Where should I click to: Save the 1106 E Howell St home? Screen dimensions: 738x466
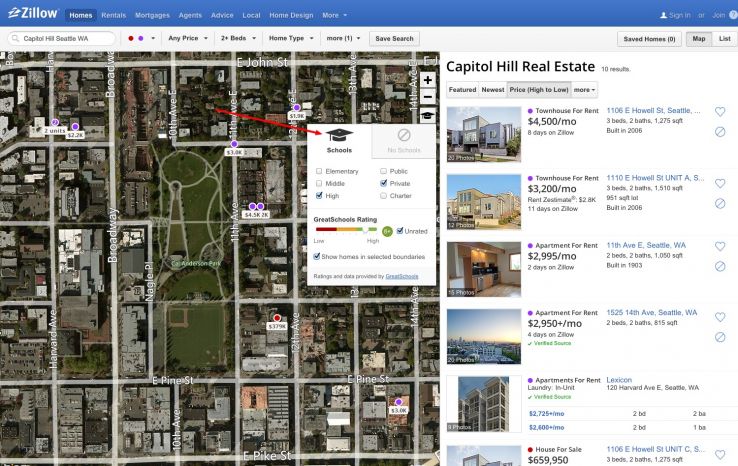point(720,112)
